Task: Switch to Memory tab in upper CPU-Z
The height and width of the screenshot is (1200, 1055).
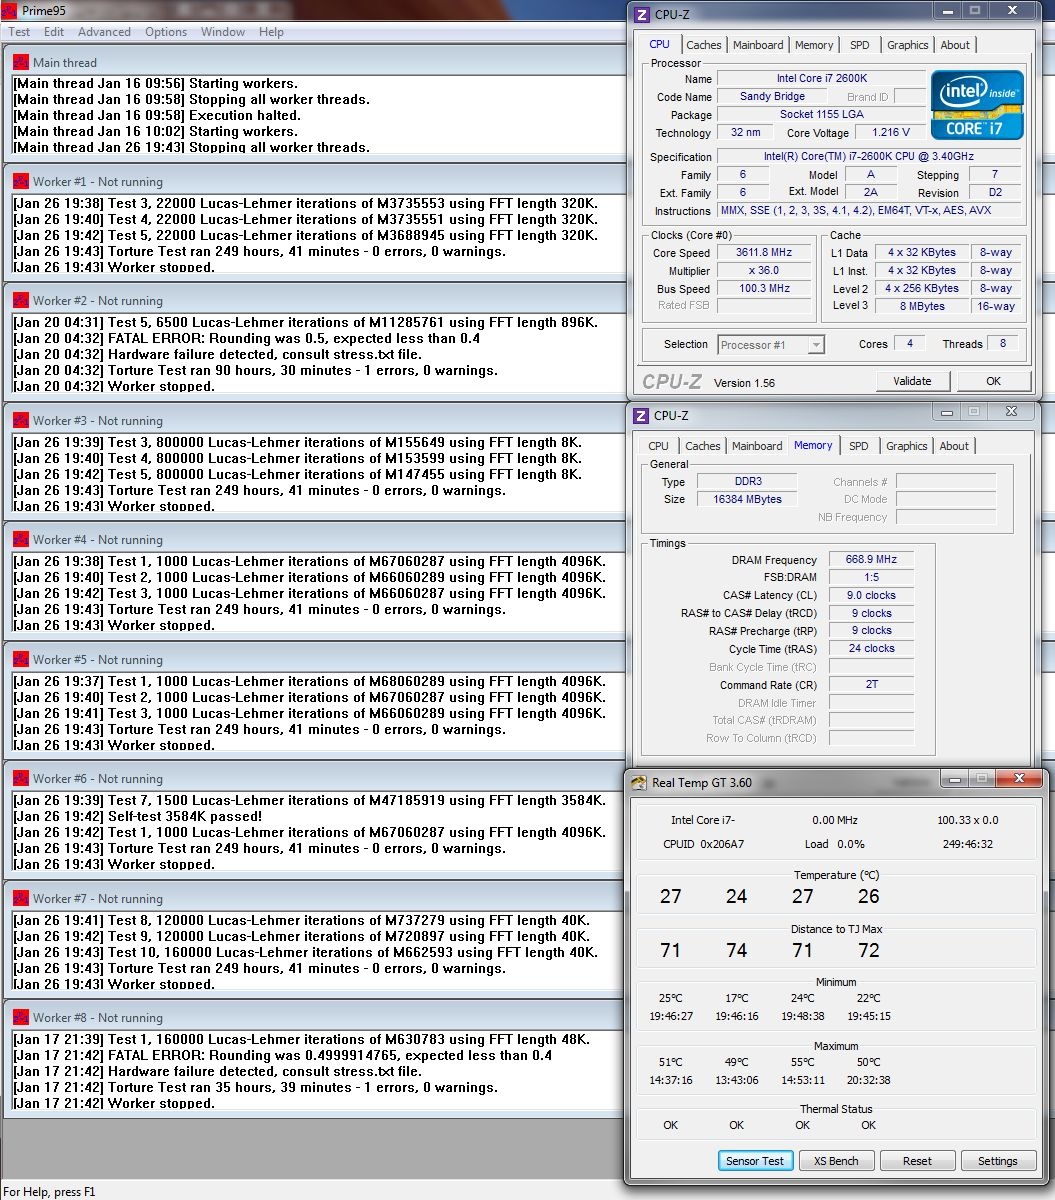Action: point(814,45)
